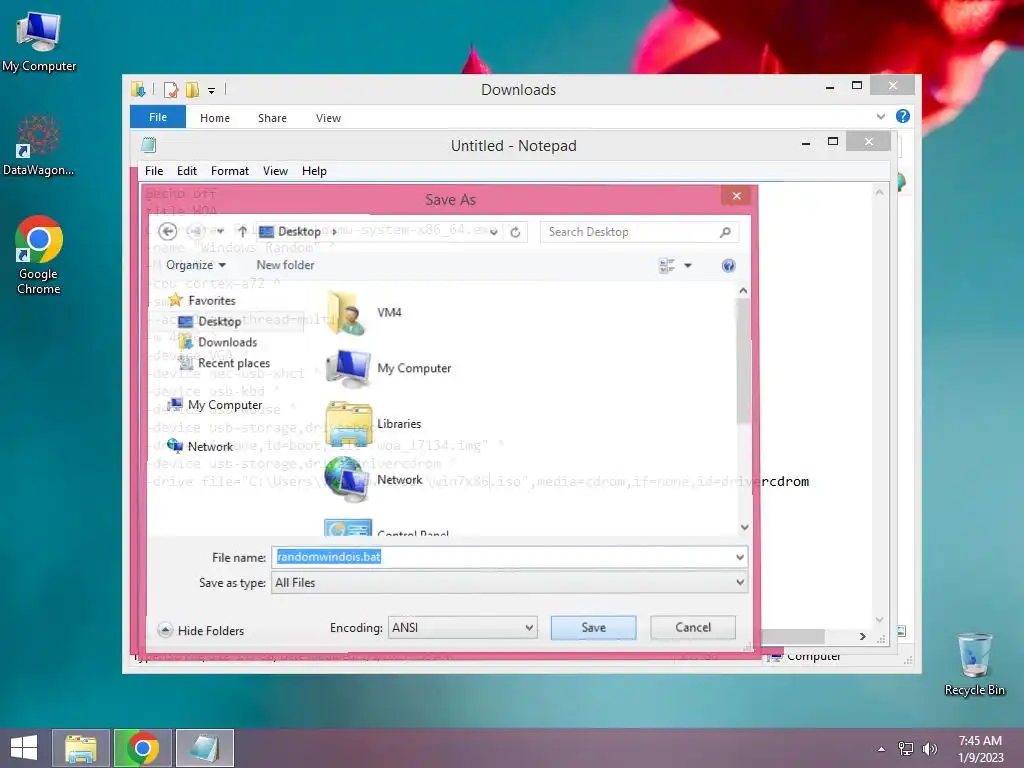
Task: Click Notepad title bar app icon
Action: 149,145
